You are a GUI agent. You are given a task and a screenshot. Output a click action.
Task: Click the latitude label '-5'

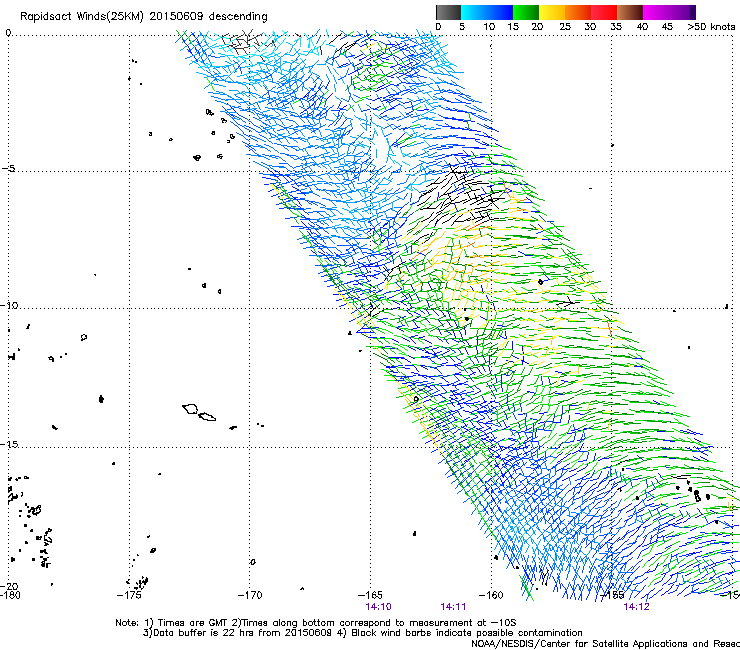(x=8, y=169)
